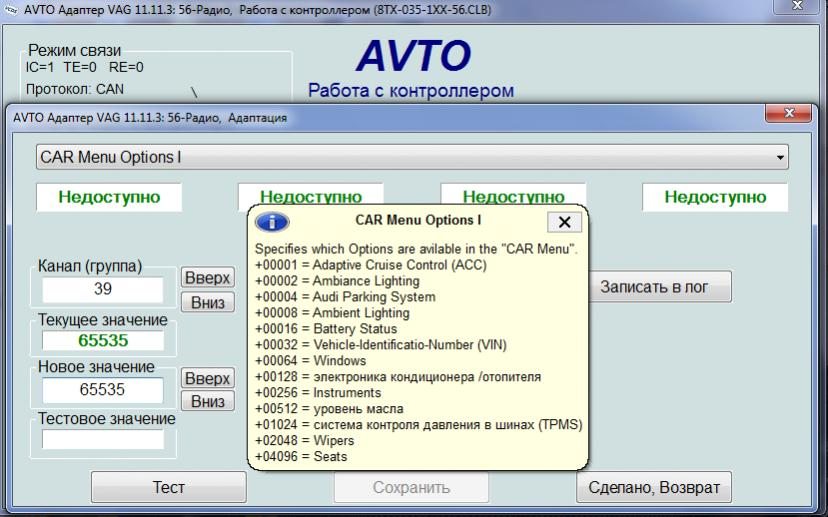The height and width of the screenshot is (517, 828).
Task: Click Вниз button next to channel group
Action: point(208,303)
